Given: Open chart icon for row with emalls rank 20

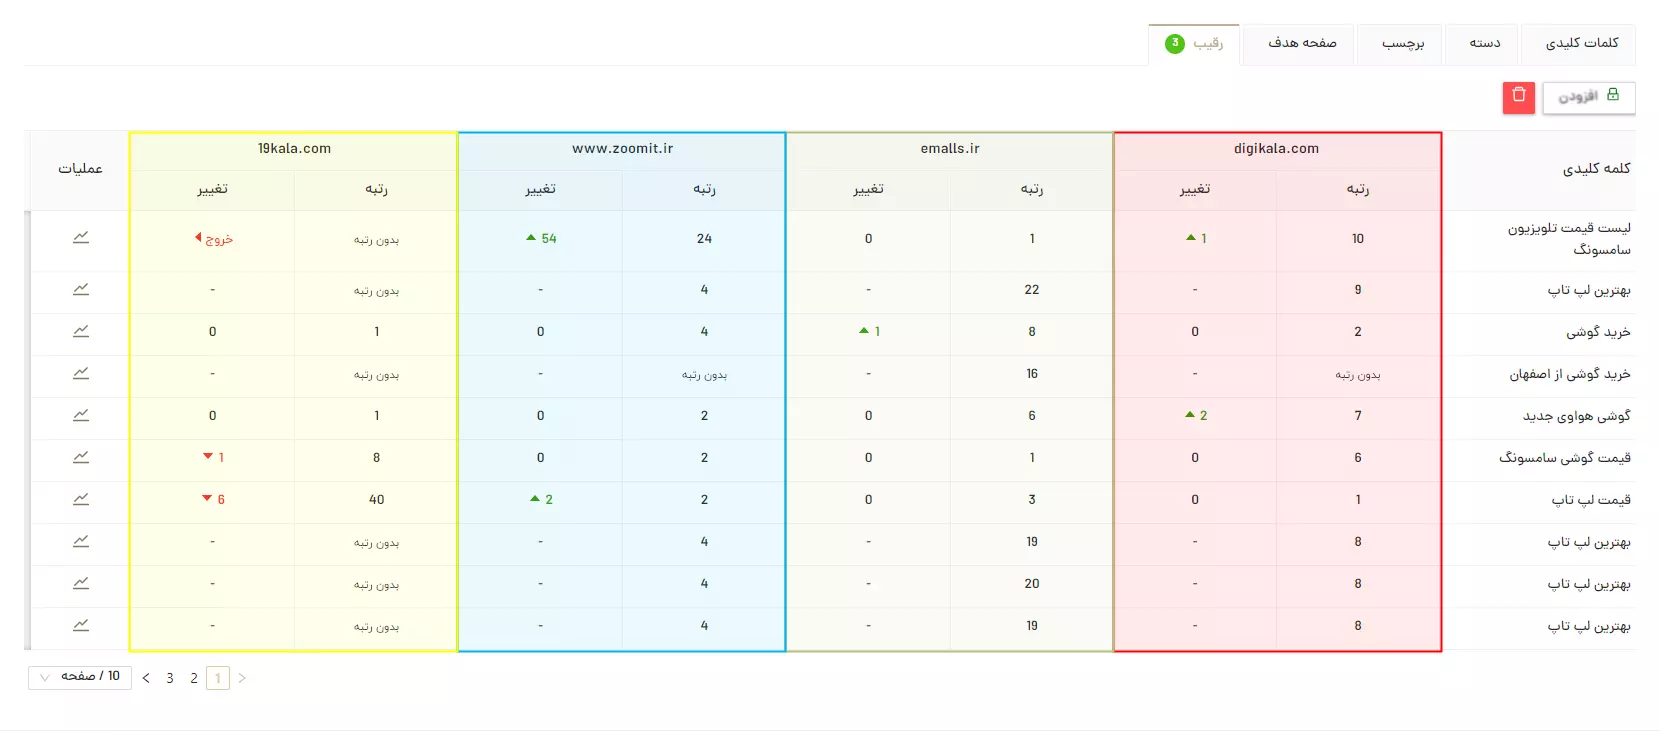Looking at the screenshot, I should coord(81,583).
